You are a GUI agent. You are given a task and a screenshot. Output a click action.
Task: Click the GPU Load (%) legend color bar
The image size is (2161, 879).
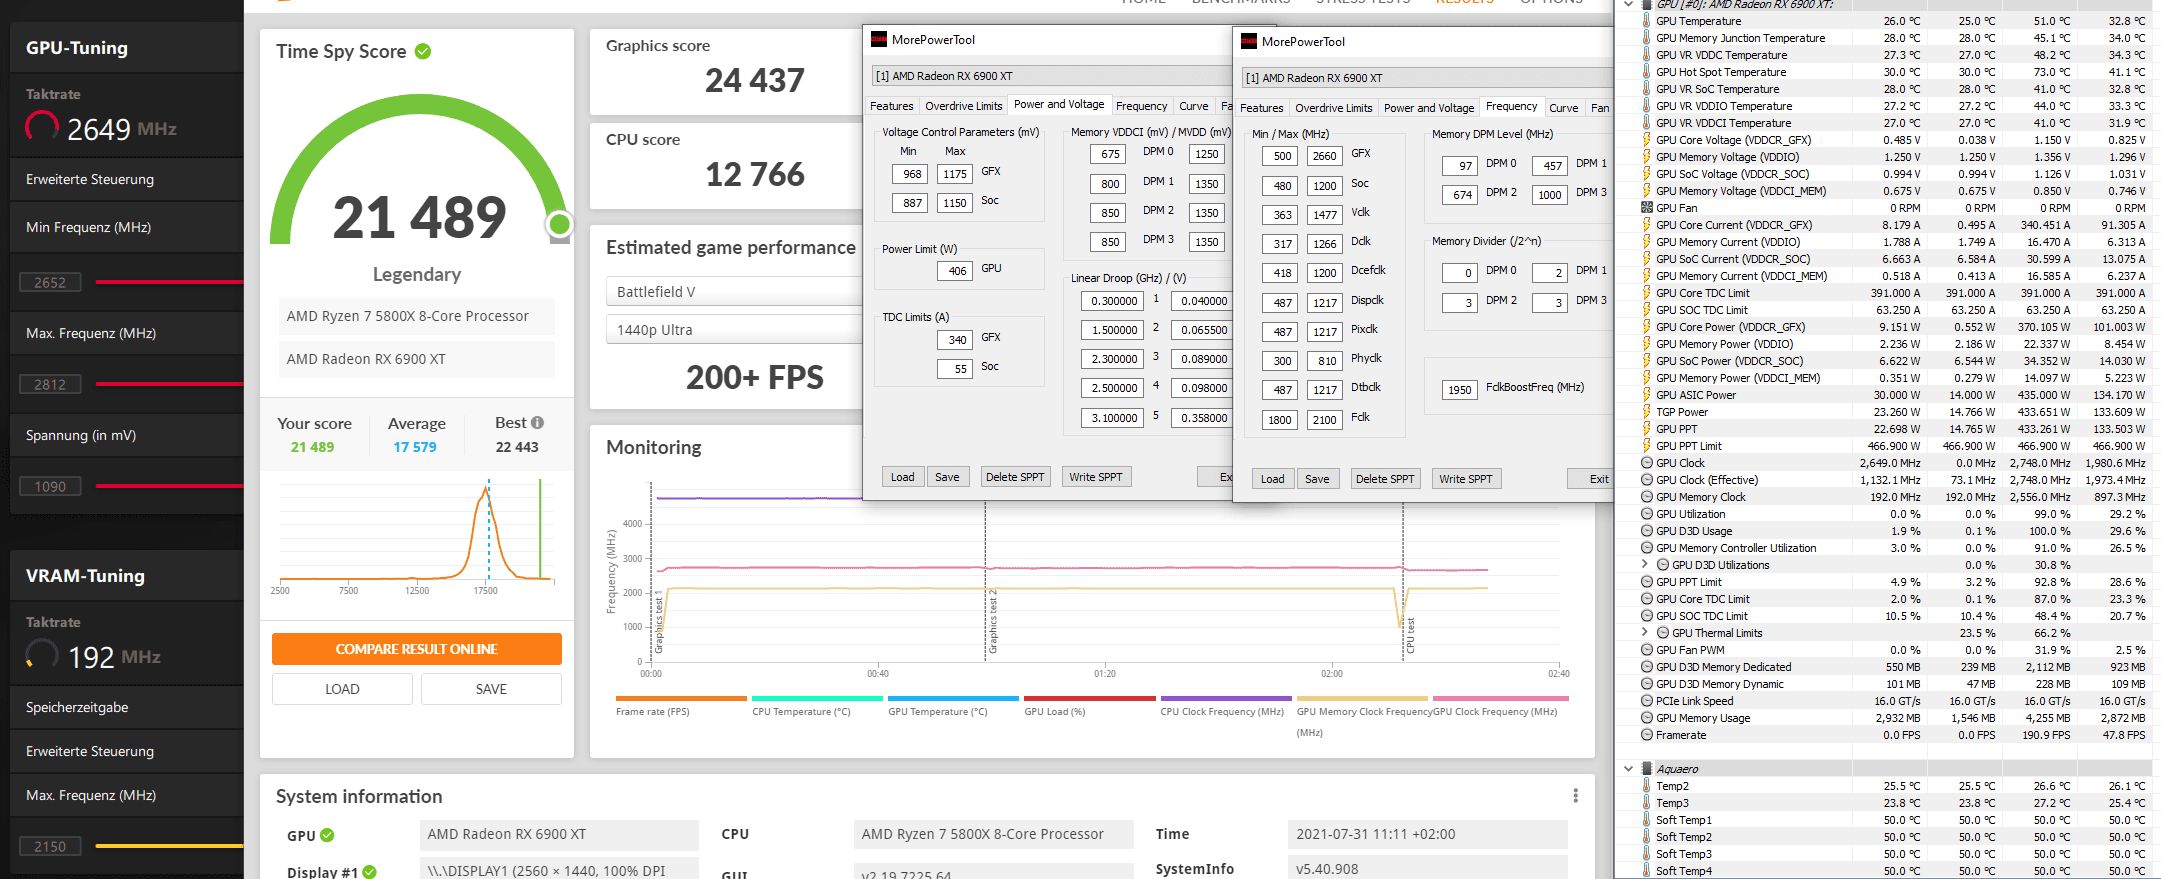[x=1089, y=698]
